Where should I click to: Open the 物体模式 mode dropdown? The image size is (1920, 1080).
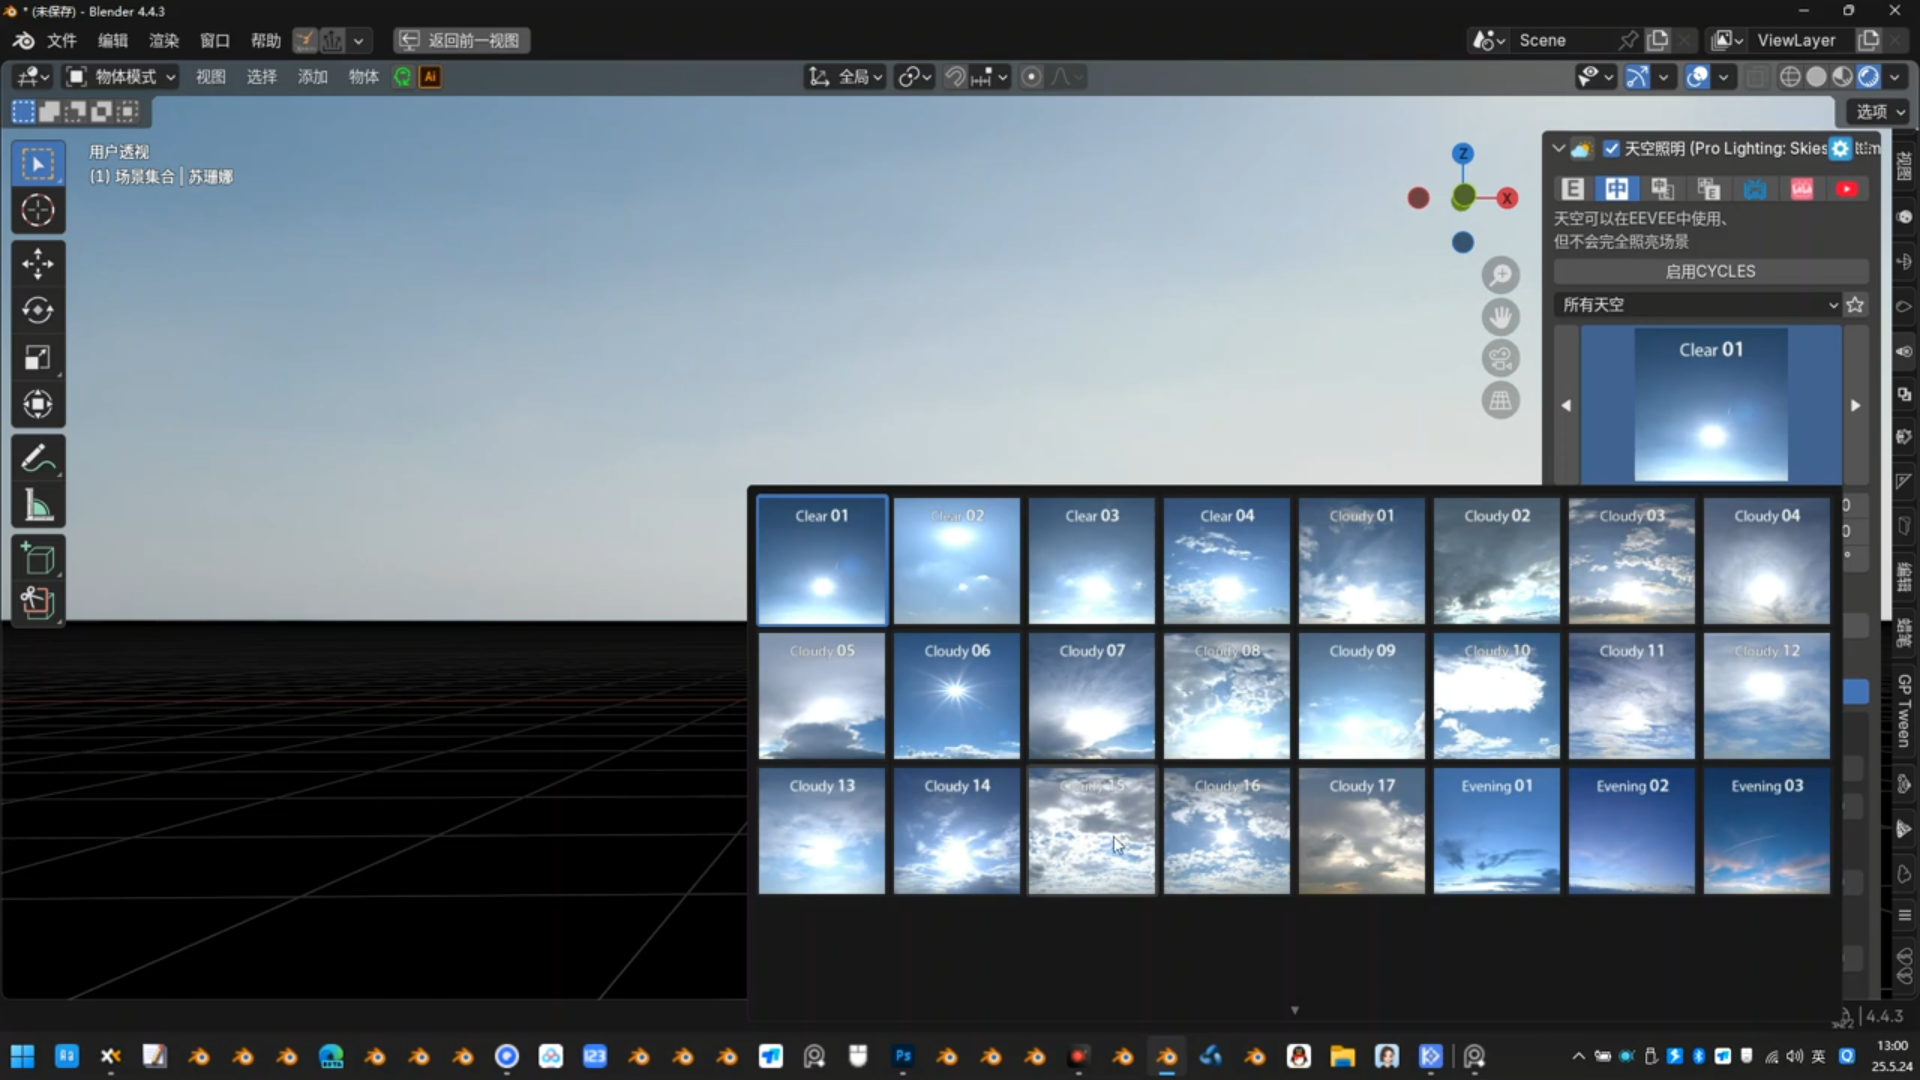121,77
